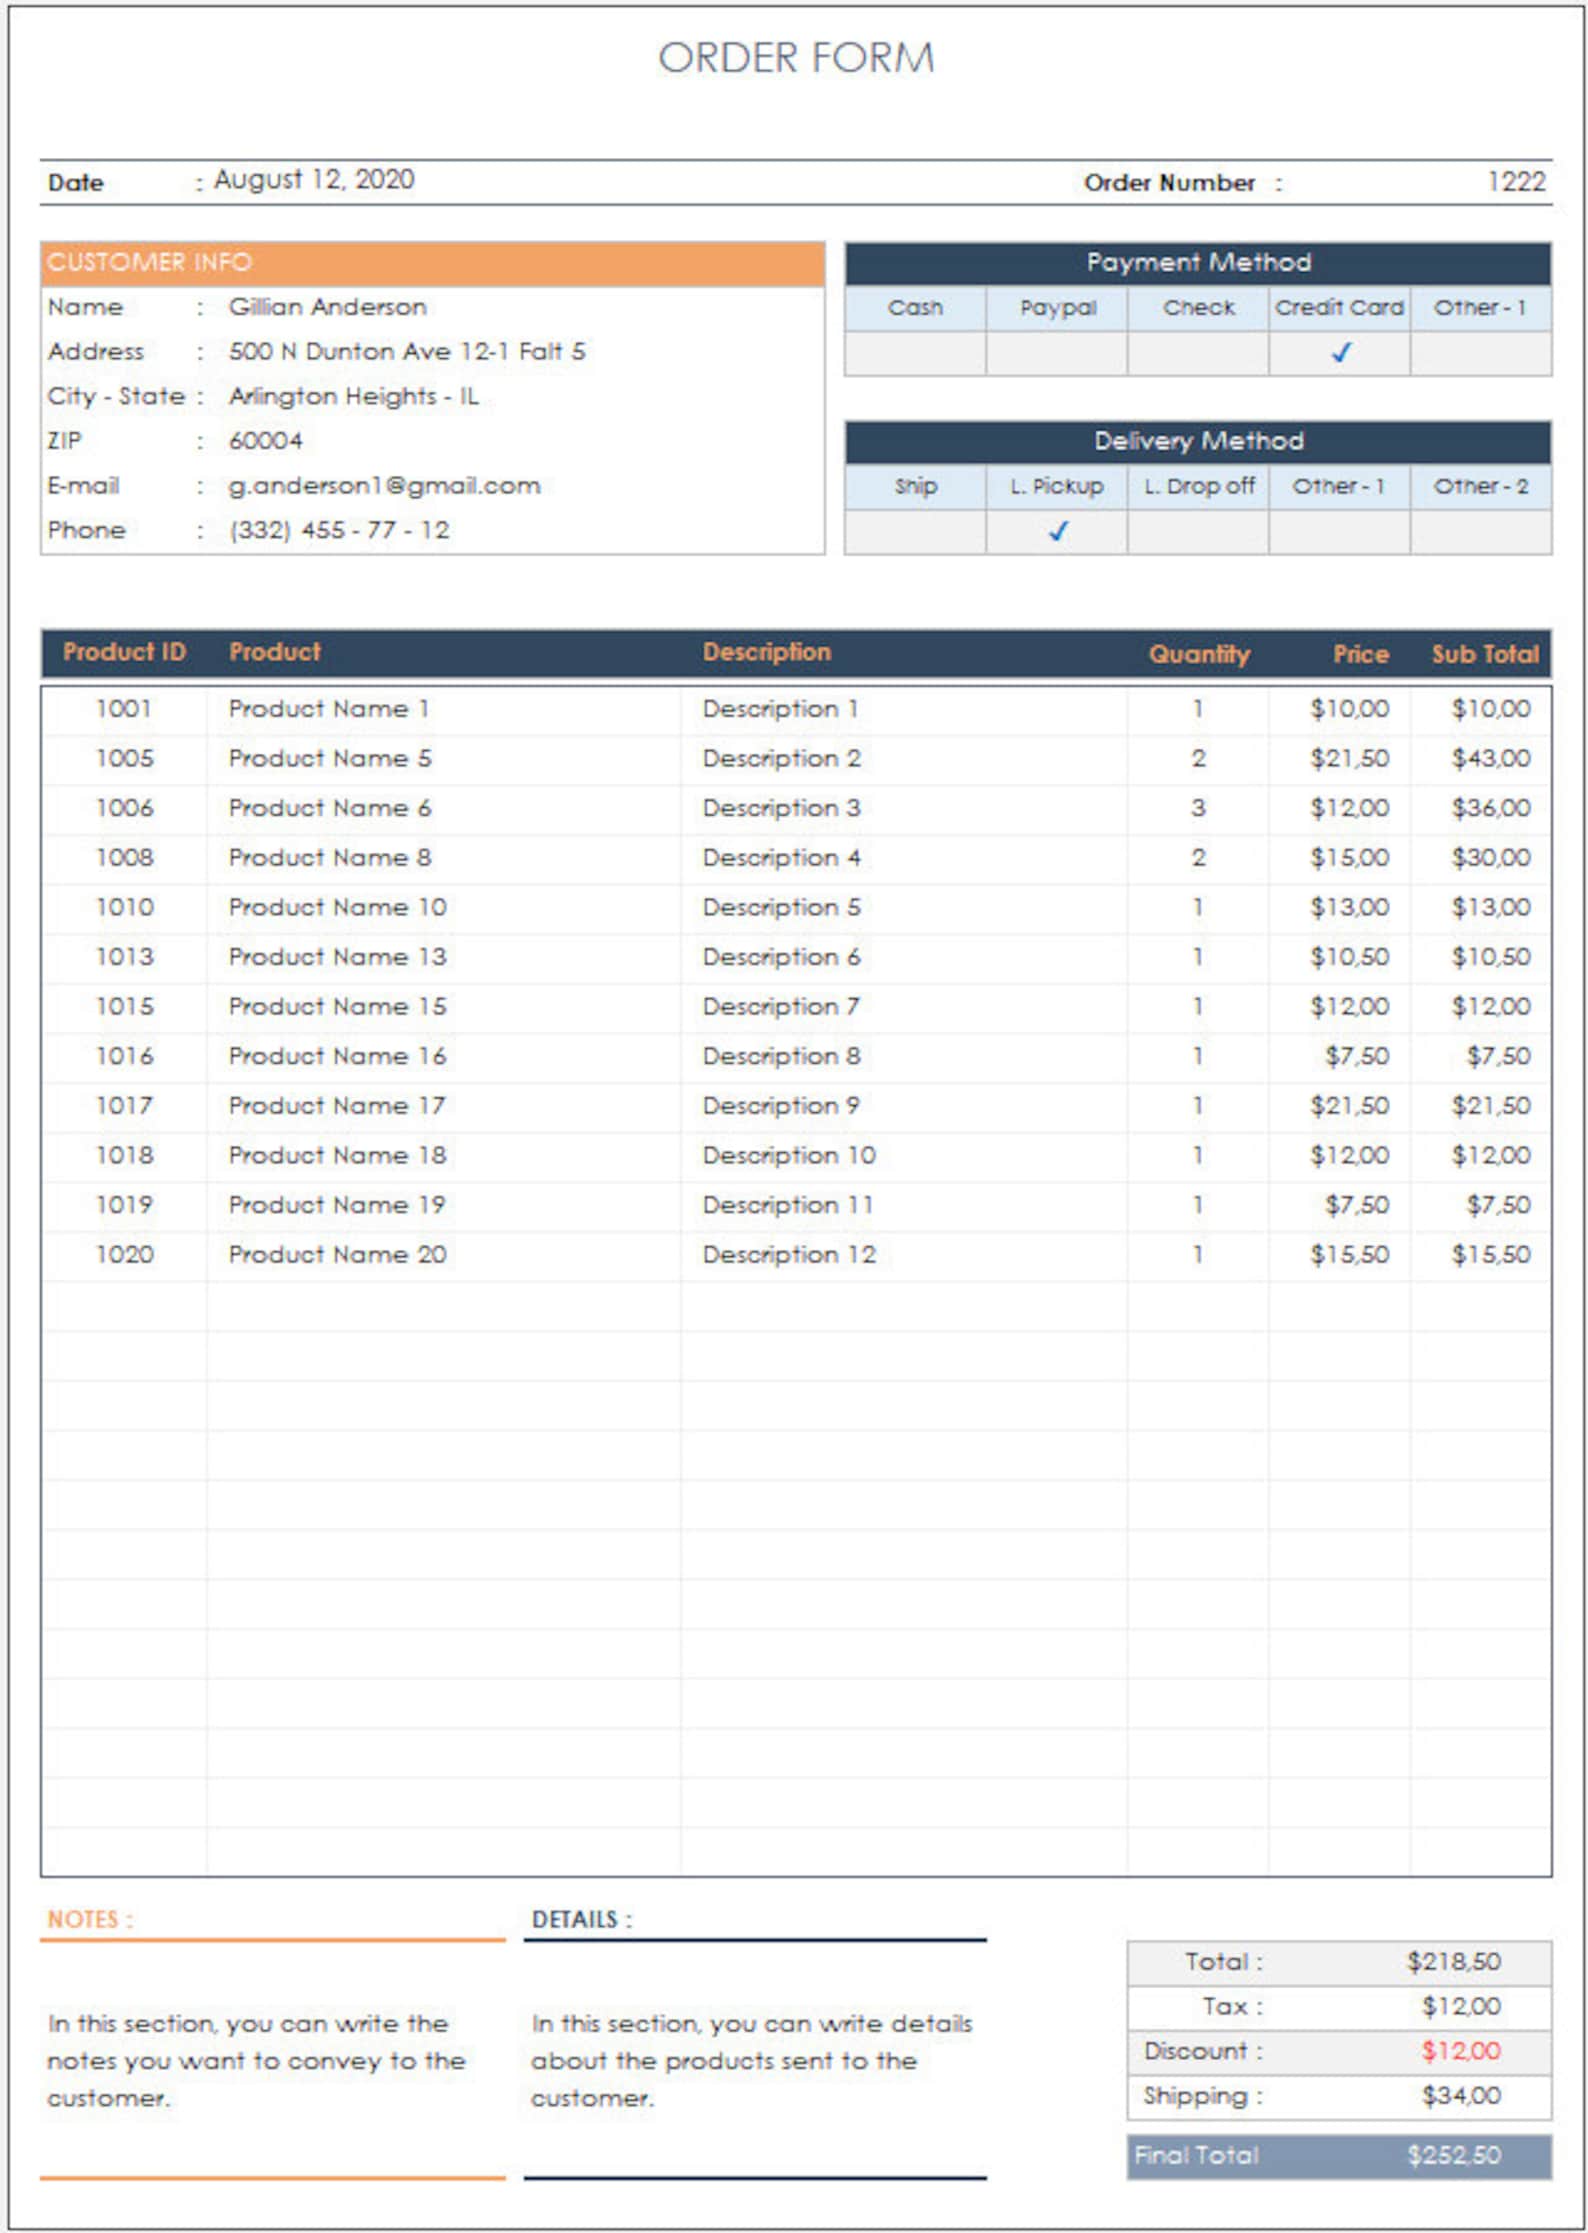Screen dimensions: 1588x2233
Task: Select the date value August 12, 2020
Action: [314, 180]
